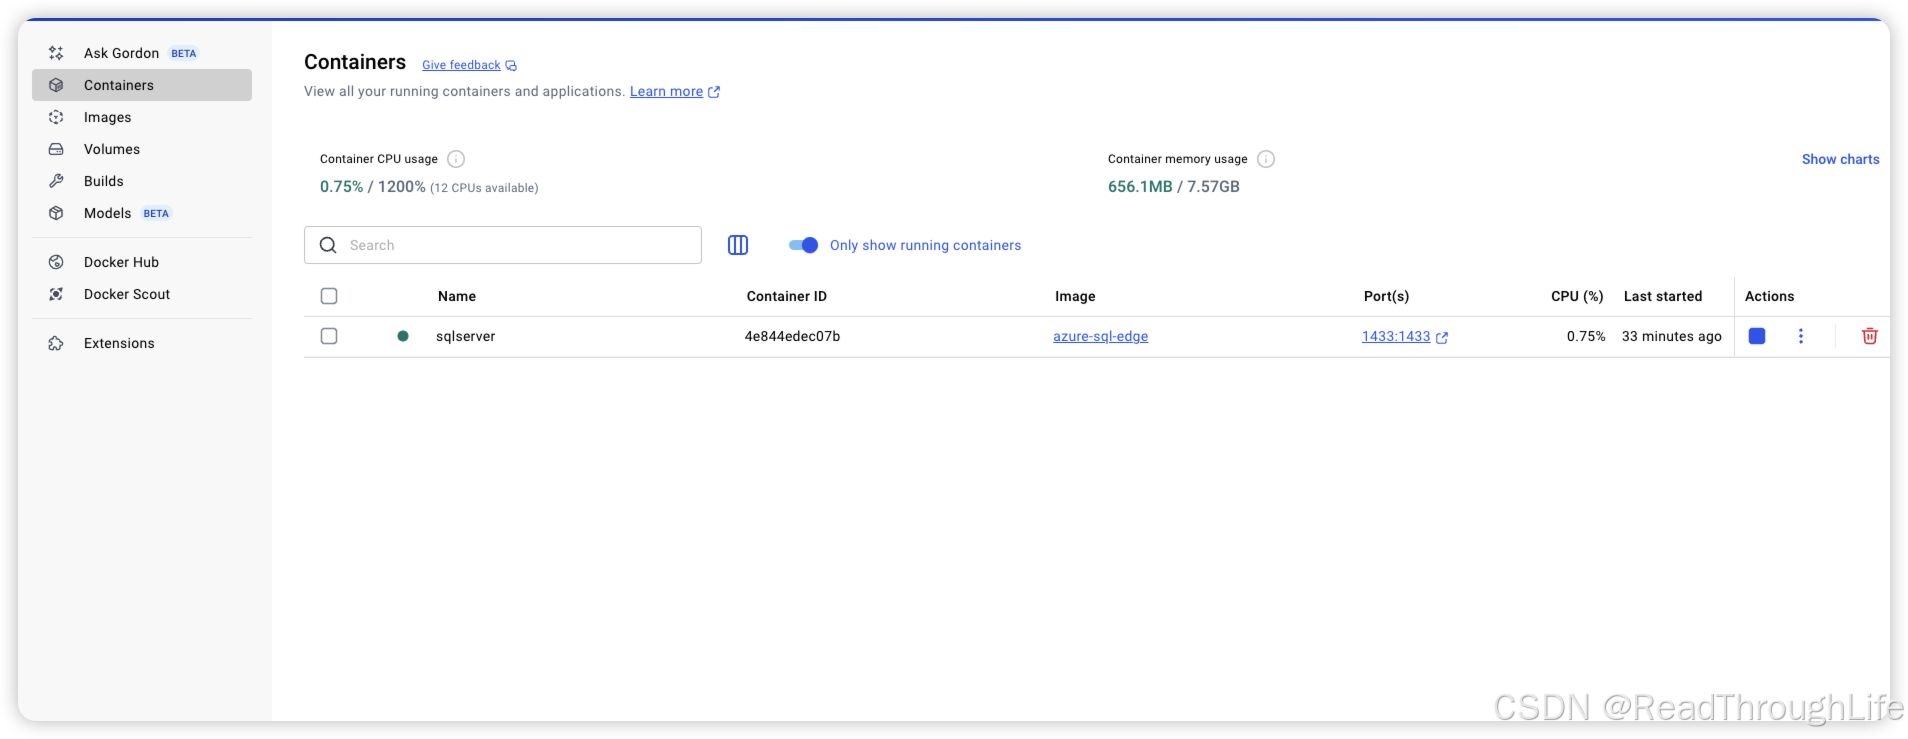The width and height of the screenshot is (1908, 739).
Task: Click CPU usage info icon
Action: [x=456, y=159]
